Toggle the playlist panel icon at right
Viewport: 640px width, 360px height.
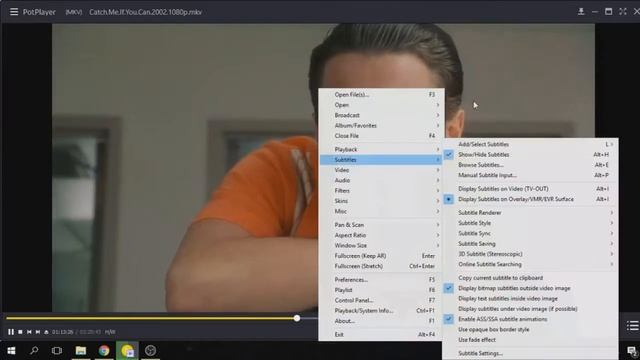pos(633,325)
